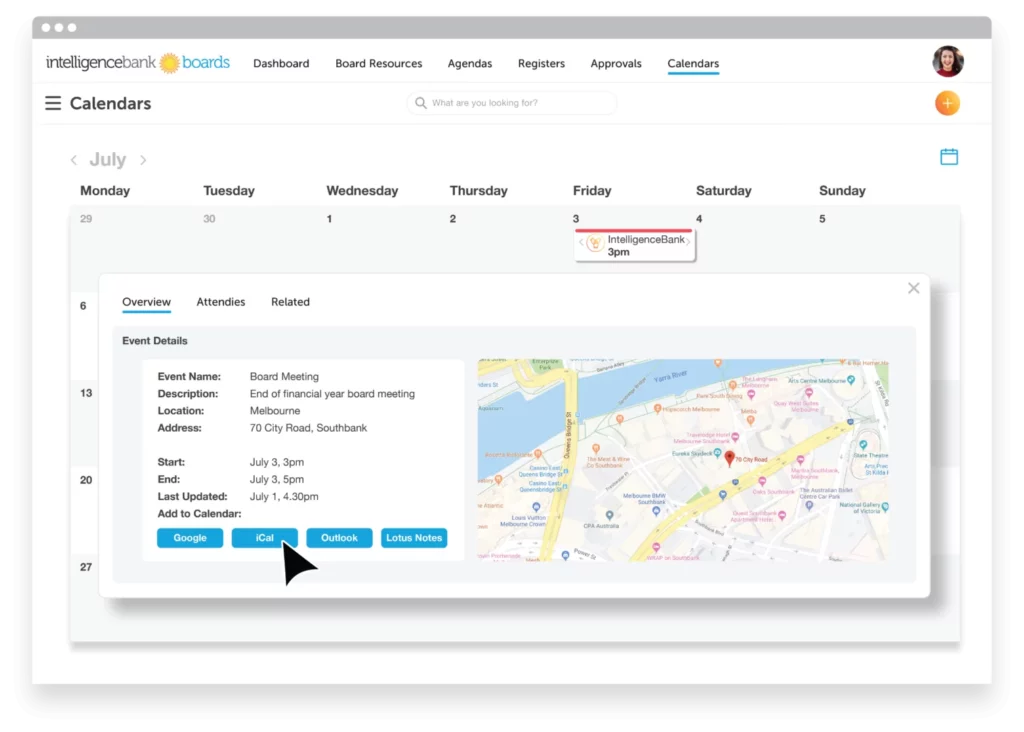
Task: Close the event details popup
Action: point(913,288)
